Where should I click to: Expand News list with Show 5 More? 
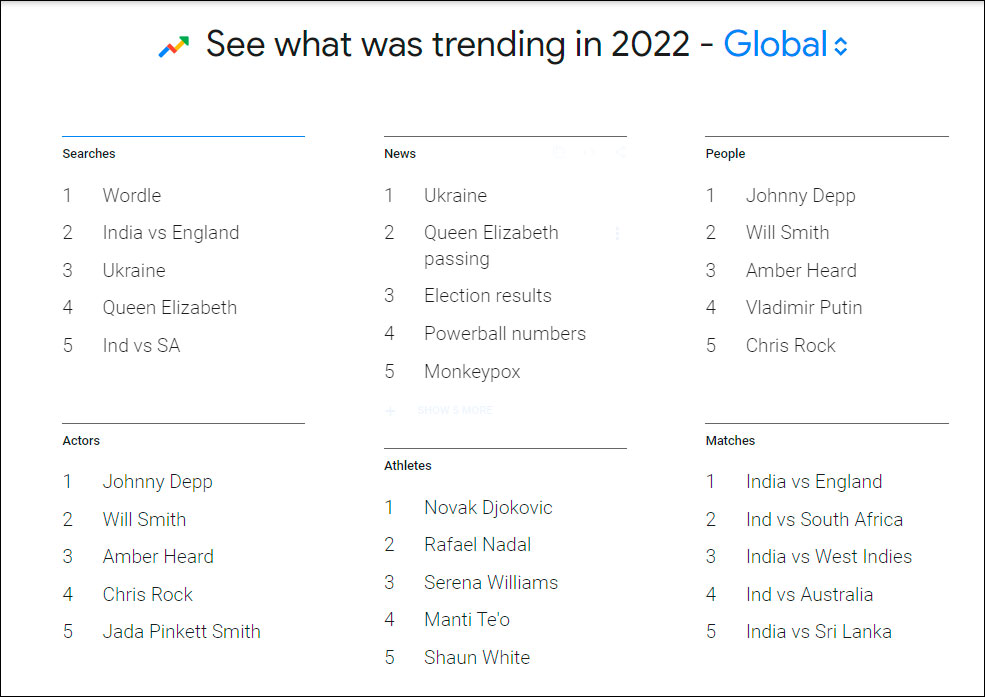coord(454,410)
